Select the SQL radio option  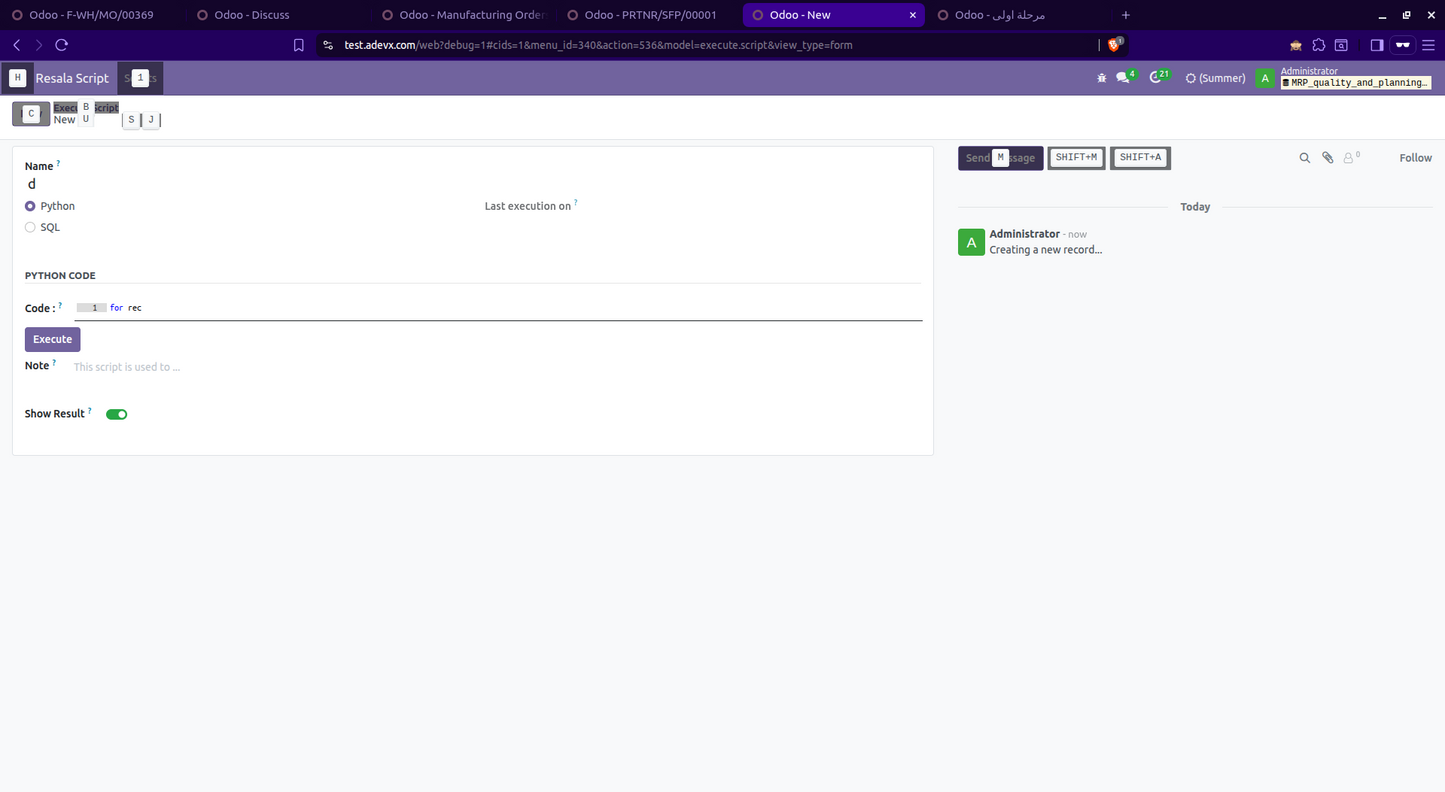[30, 227]
